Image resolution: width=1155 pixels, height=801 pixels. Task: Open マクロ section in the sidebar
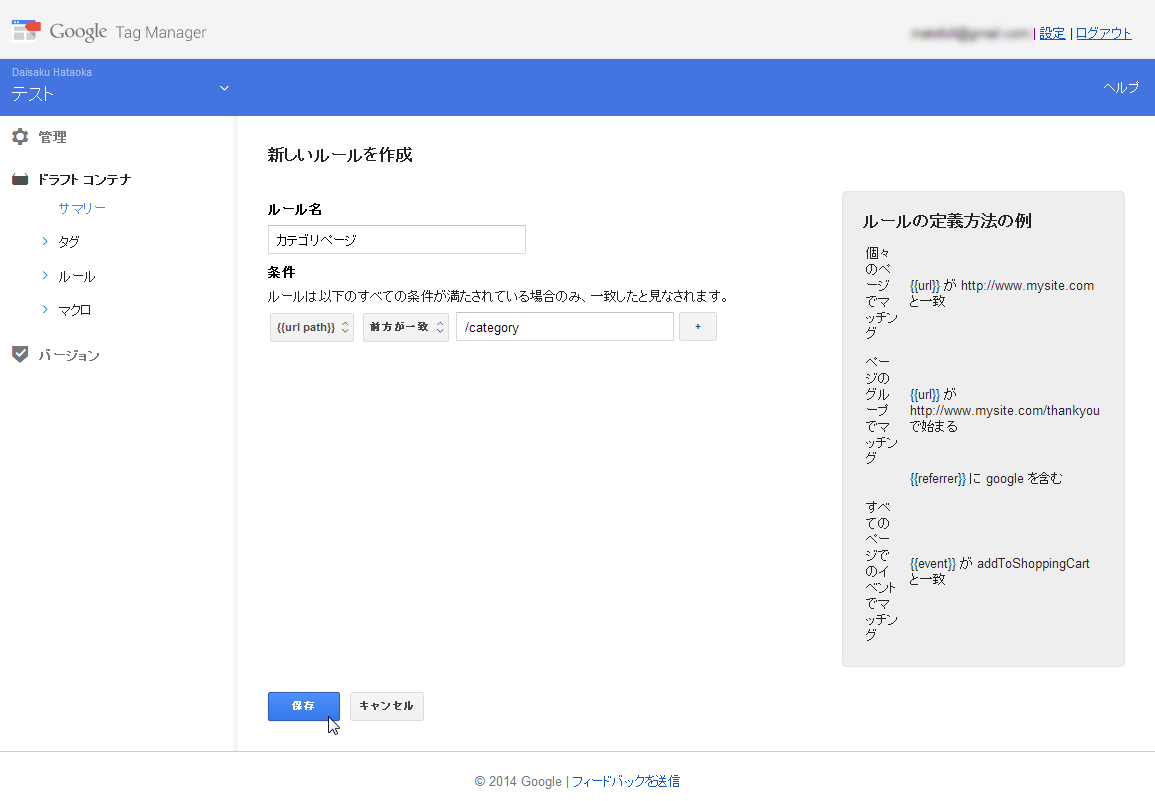pos(74,310)
